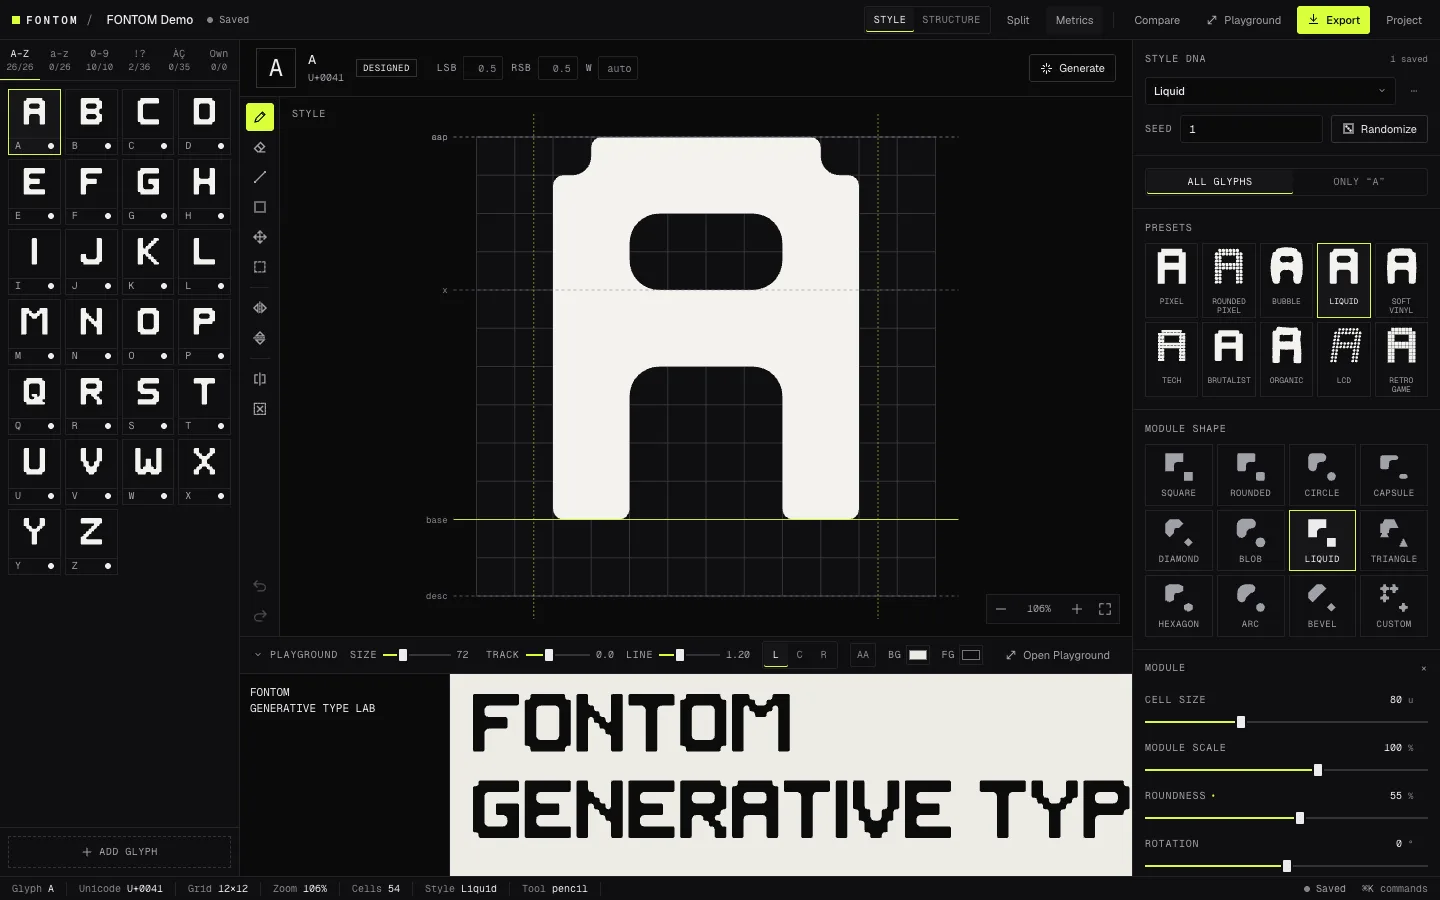Switch to Structure view
Image resolution: width=1440 pixels, height=900 pixels.
tap(951, 20)
